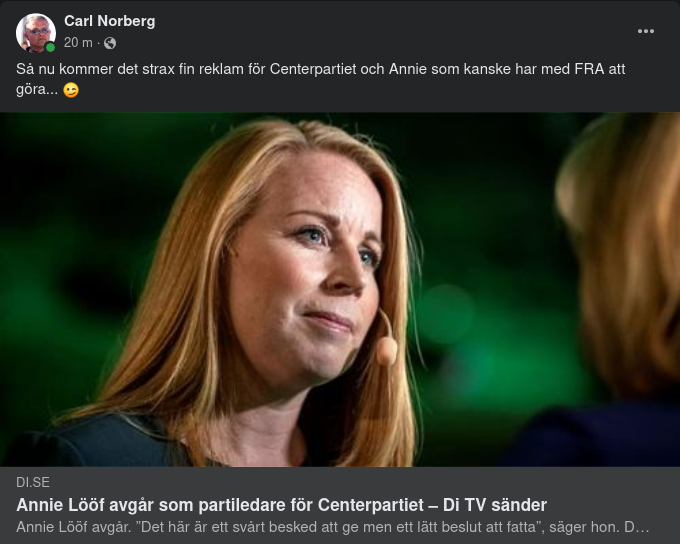Click the globe public audience icon

tap(110, 43)
